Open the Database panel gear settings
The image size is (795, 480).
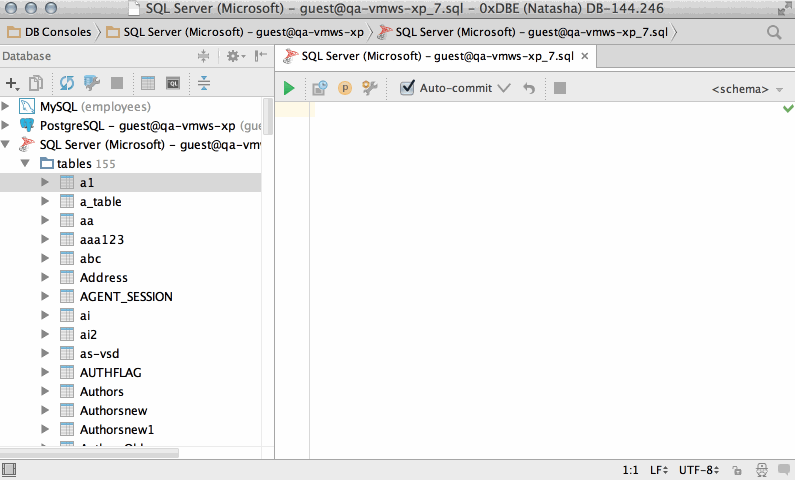pos(236,56)
